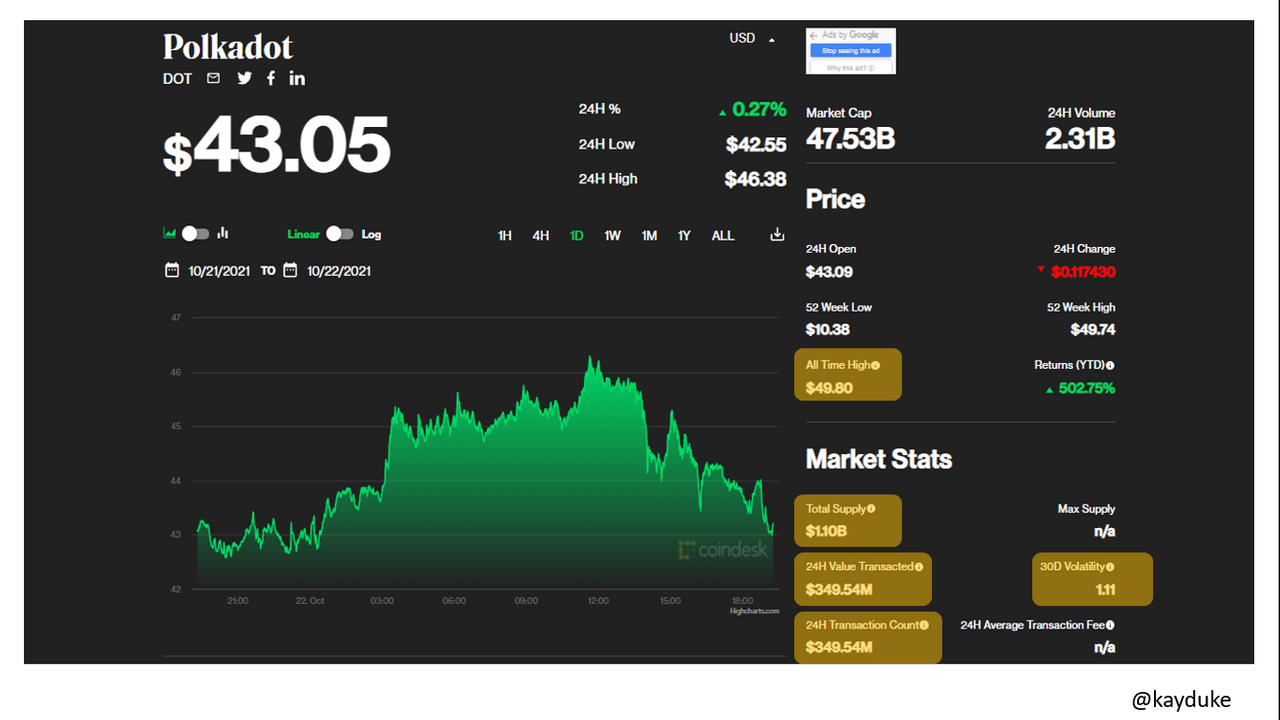Click the 24H Change value in red

coord(1083,272)
